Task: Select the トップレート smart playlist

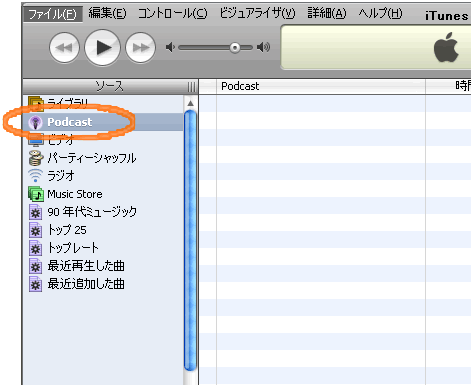Action: click(x=103, y=248)
